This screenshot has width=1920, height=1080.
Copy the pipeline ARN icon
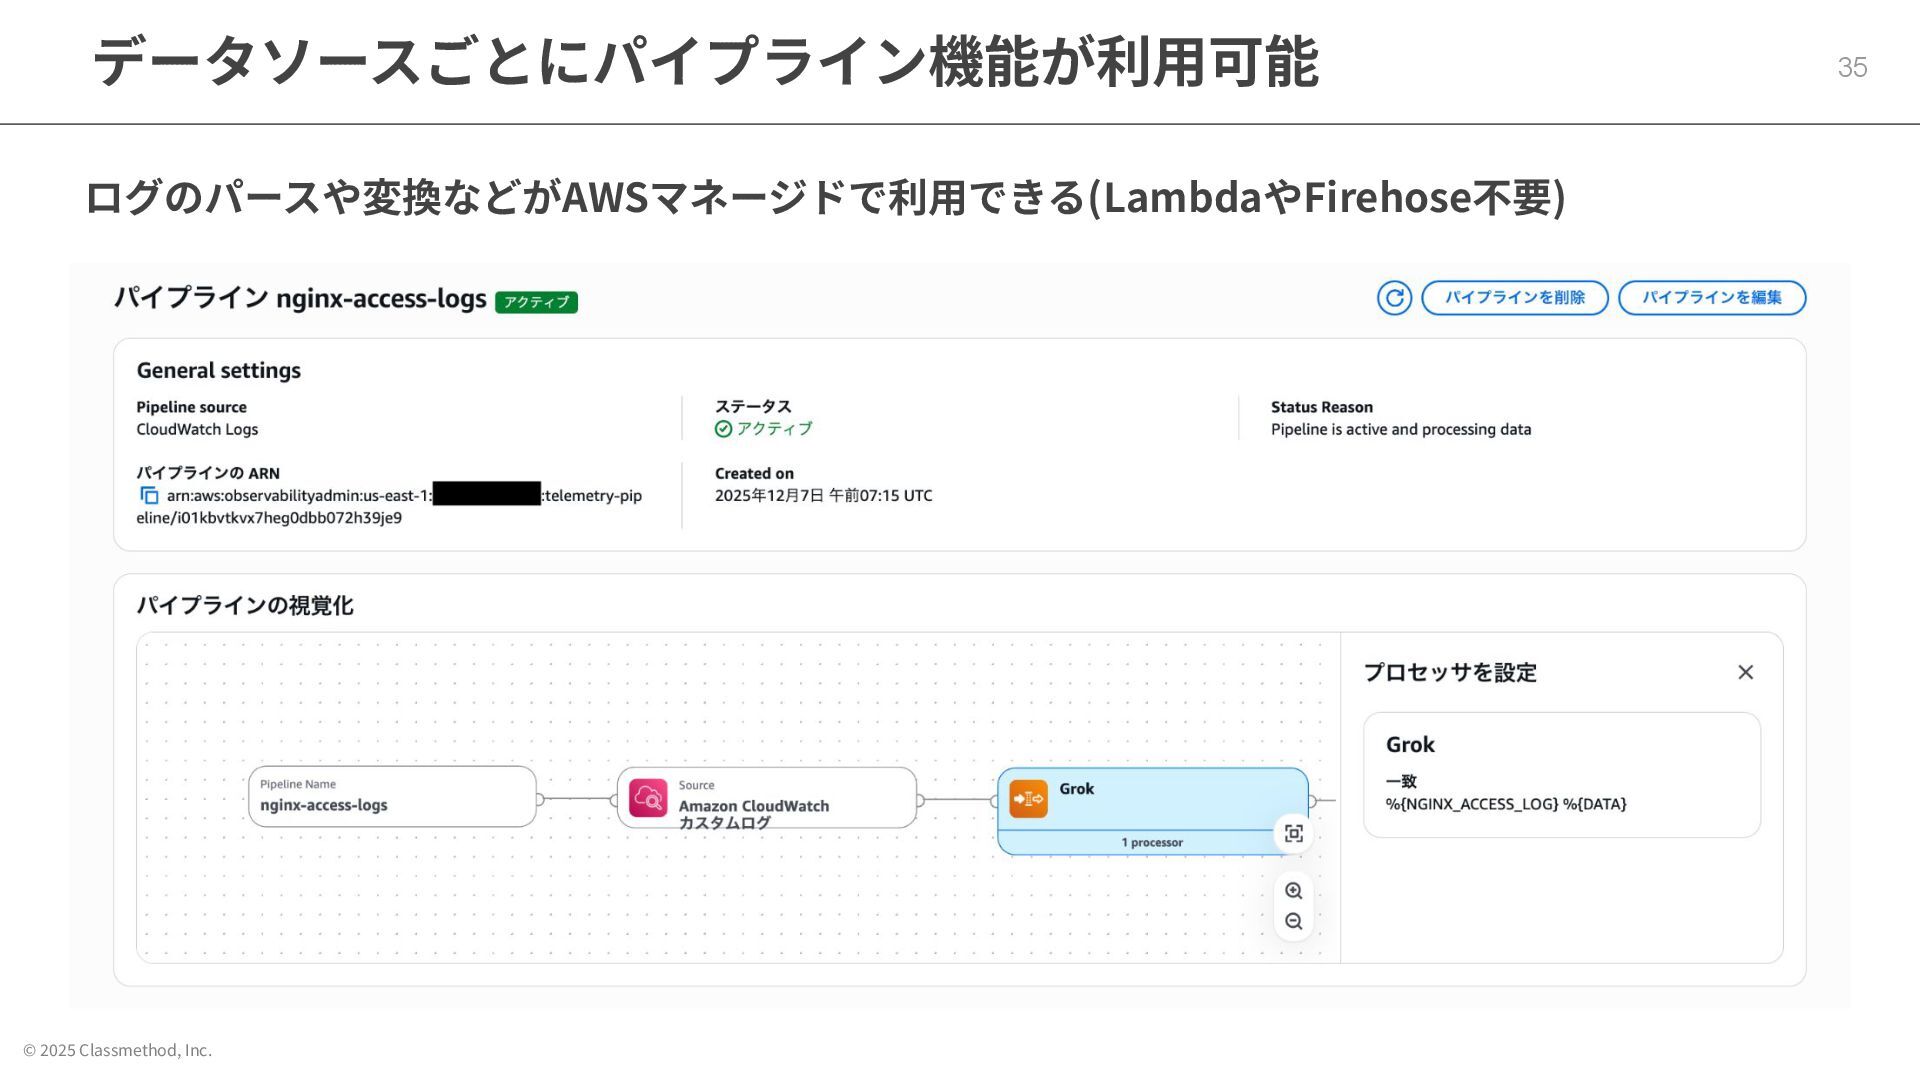pyautogui.click(x=149, y=496)
